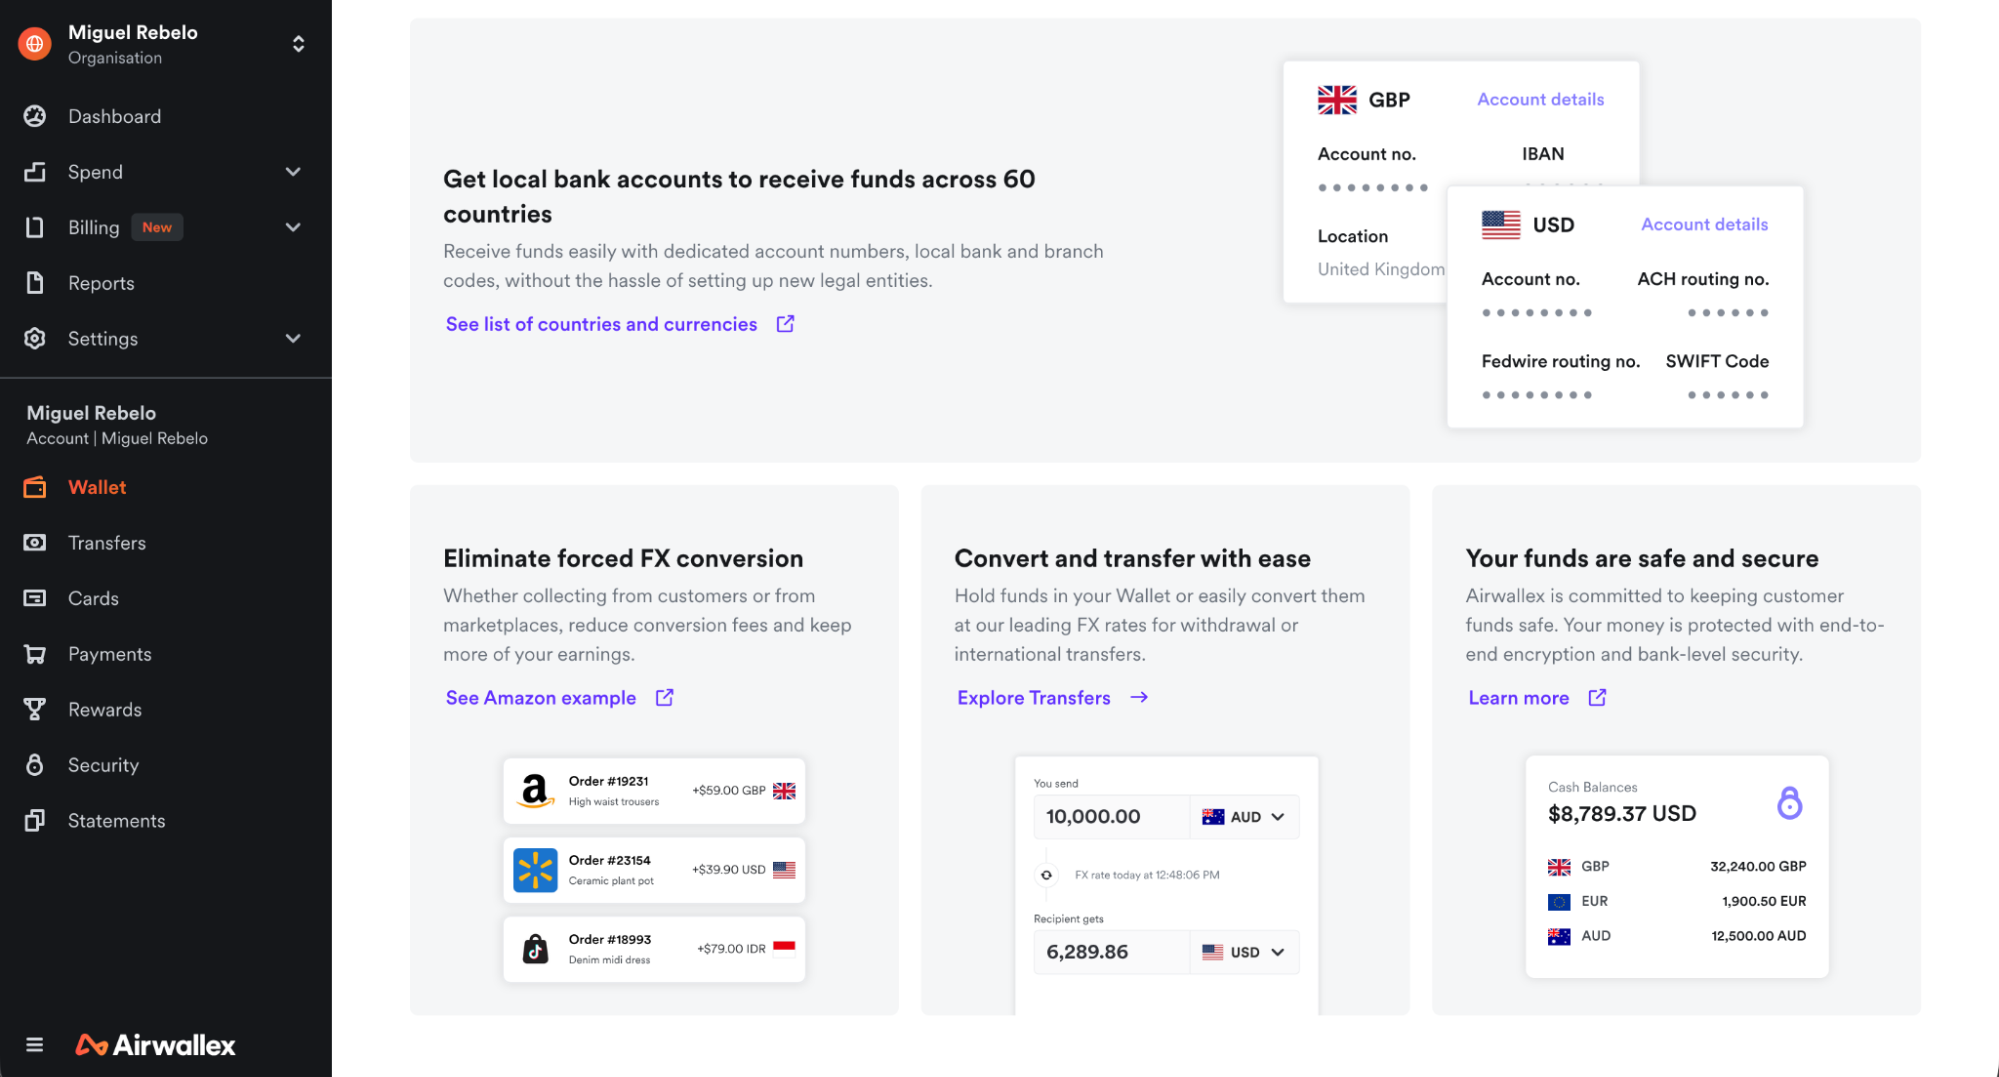The image size is (1999, 1077).
Task: Open the Security section icon
Action: coord(35,765)
